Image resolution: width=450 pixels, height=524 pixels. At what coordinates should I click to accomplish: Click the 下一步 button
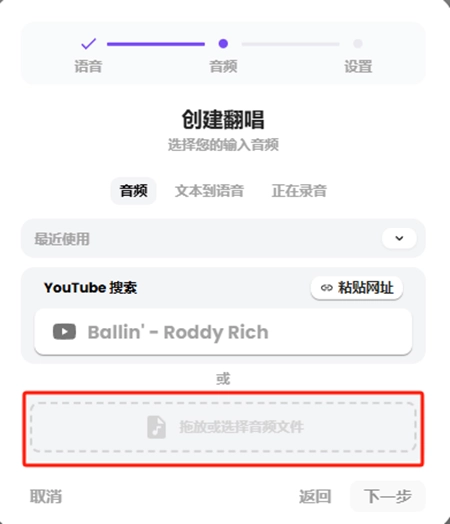tap(388, 496)
